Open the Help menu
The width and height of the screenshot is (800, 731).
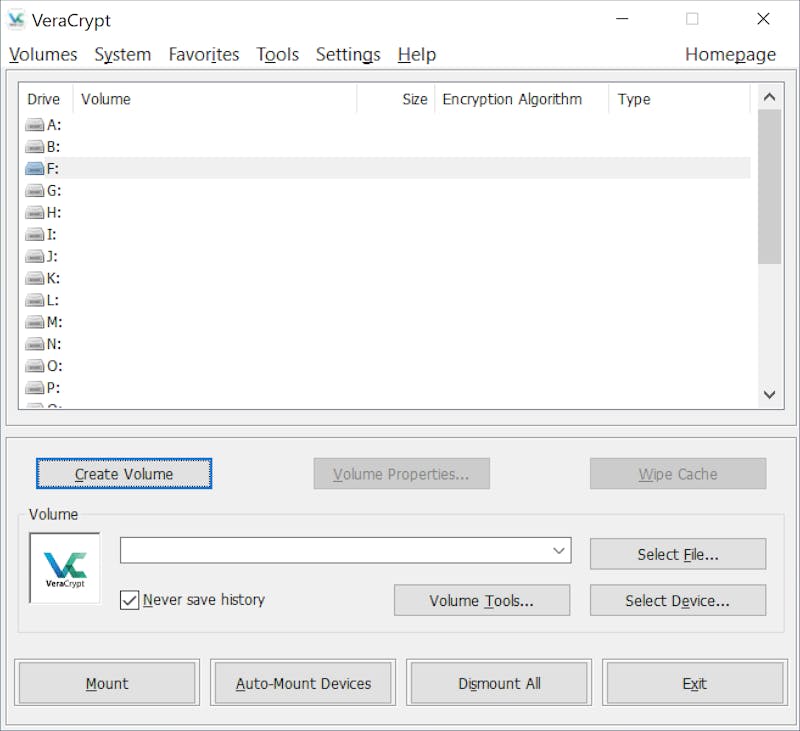[417, 54]
